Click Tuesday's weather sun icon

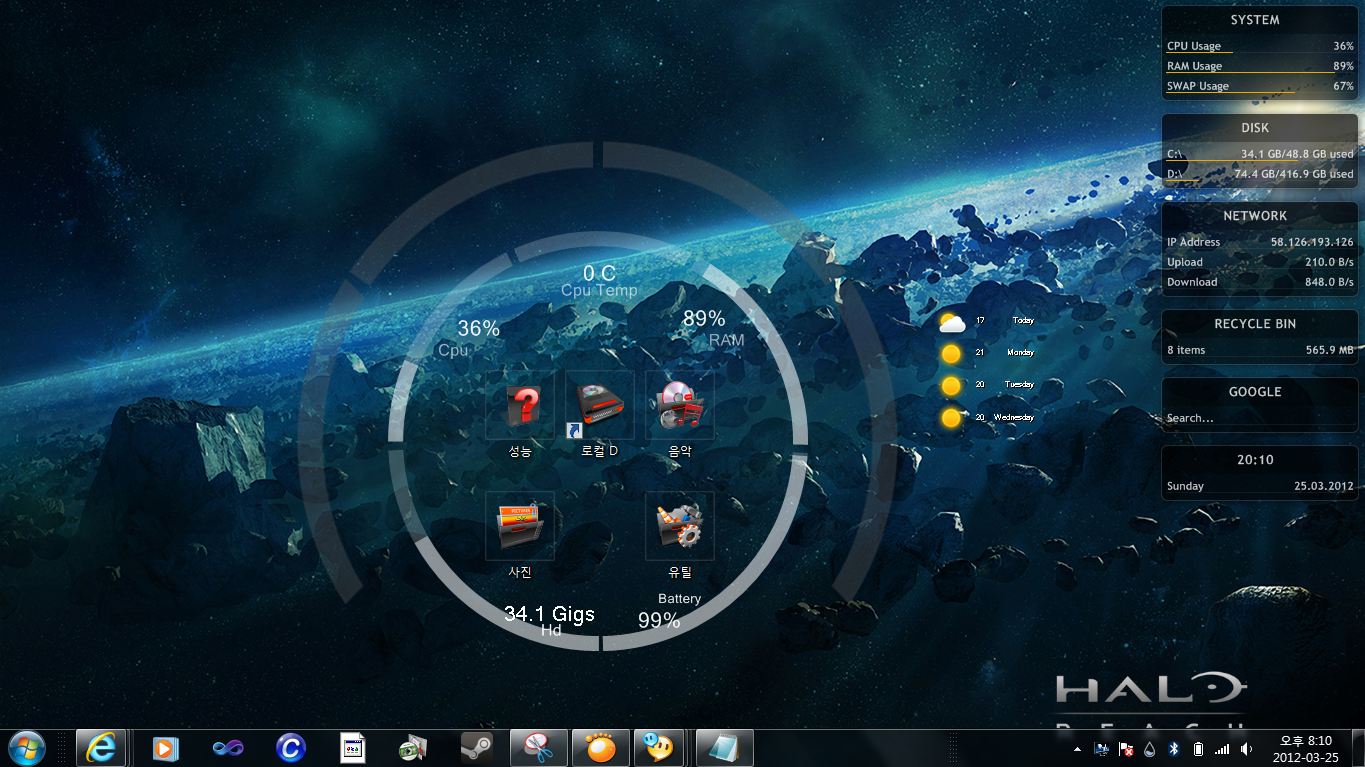pos(951,386)
